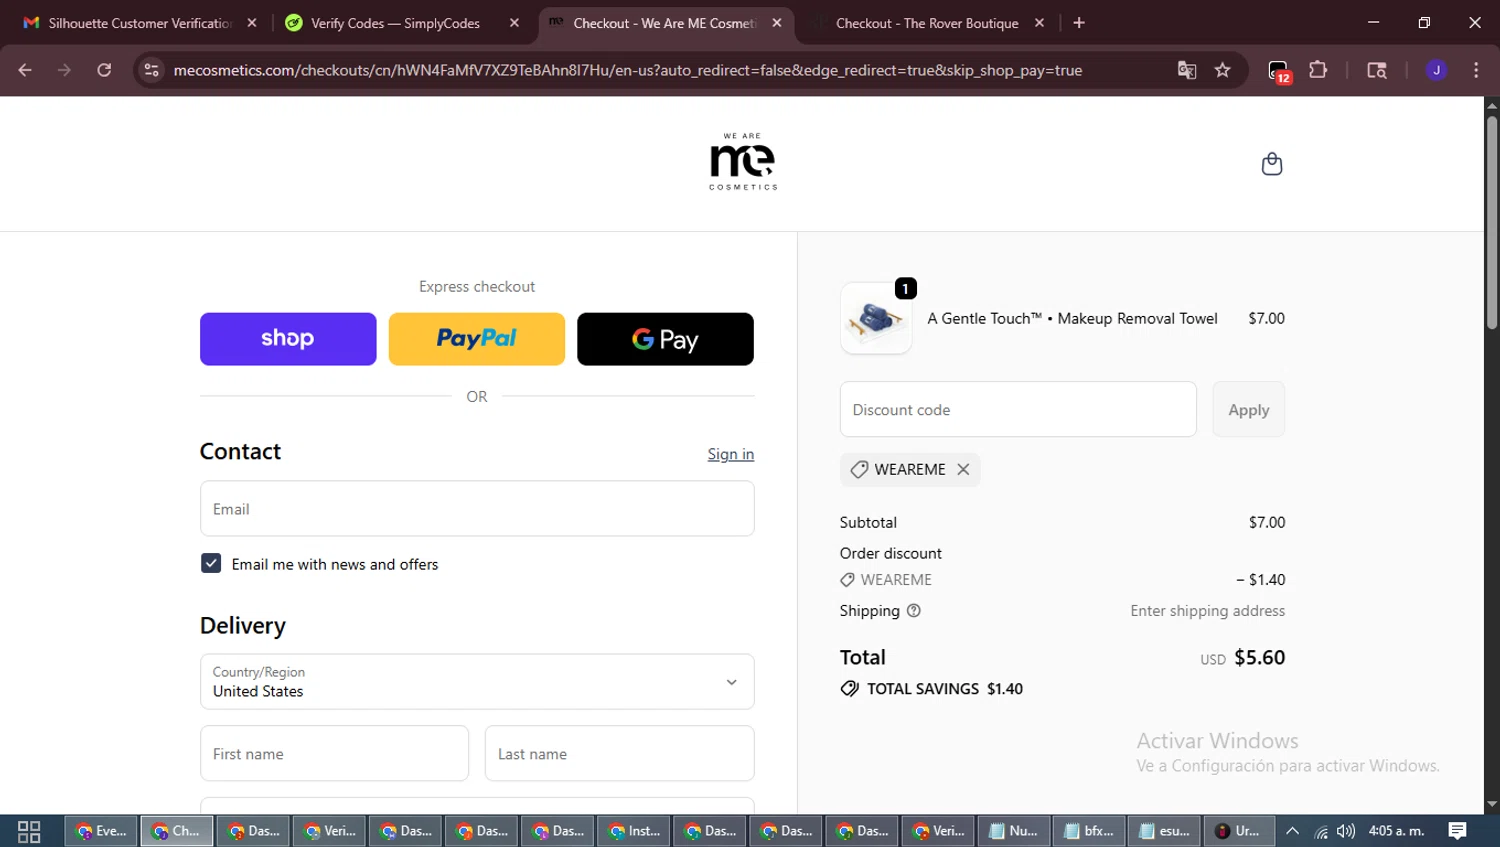Close the Silhouette Customer Verification tab
The image size is (1500, 847).
click(252, 23)
